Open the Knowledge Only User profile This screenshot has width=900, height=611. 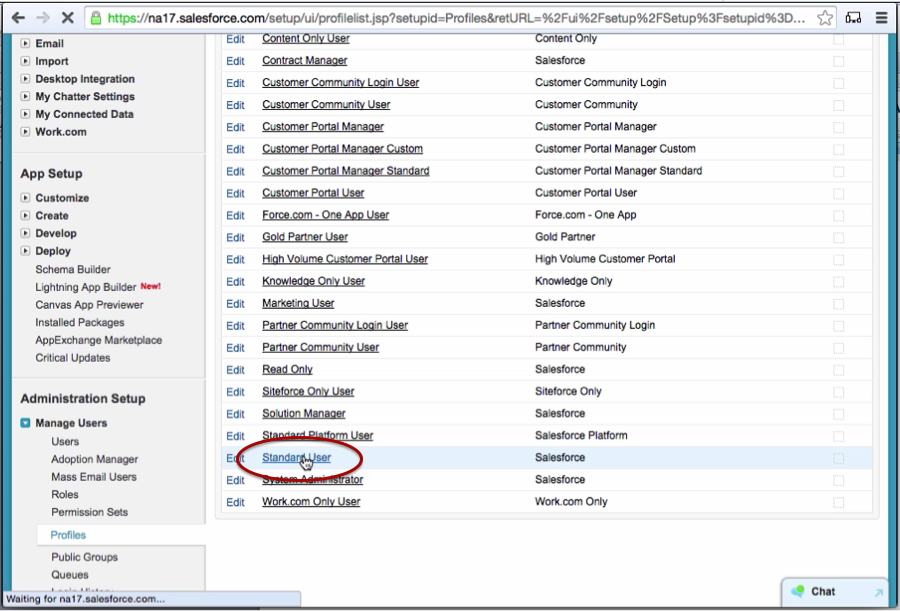(313, 281)
